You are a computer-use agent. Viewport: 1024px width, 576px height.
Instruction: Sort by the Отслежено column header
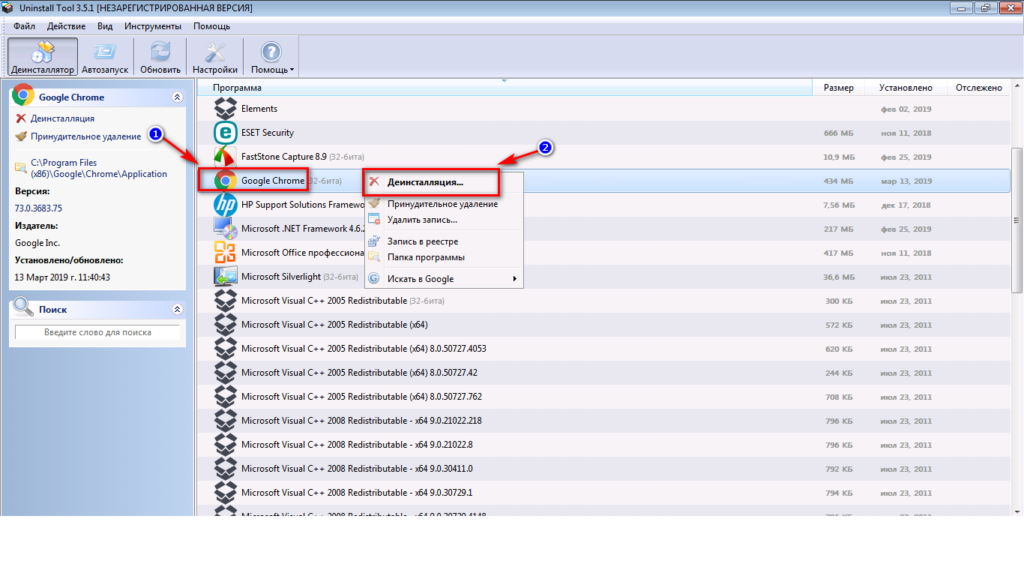tap(978, 88)
